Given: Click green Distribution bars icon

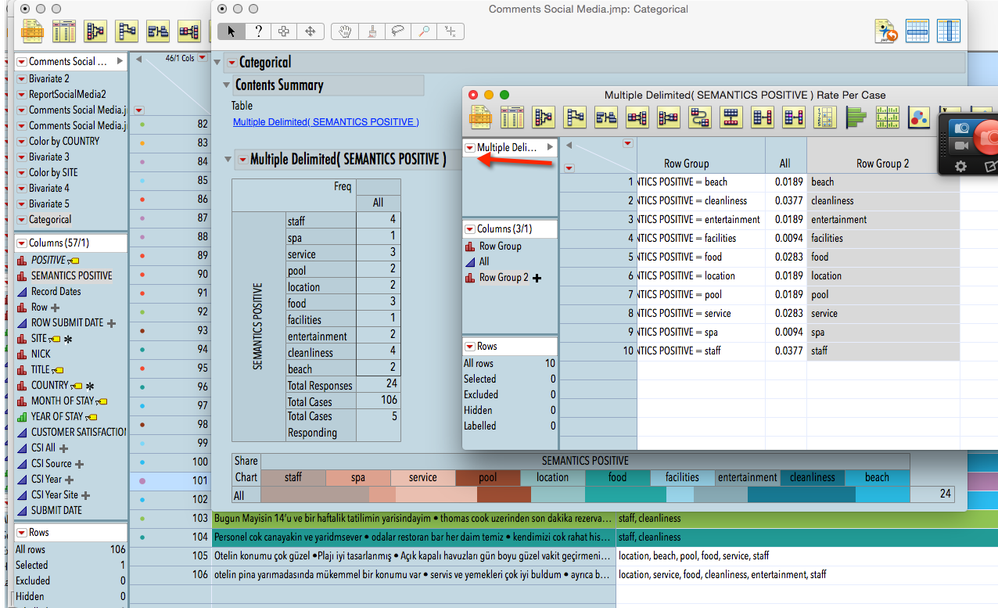Looking at the screenshot, I should click(x=856, y=118).
